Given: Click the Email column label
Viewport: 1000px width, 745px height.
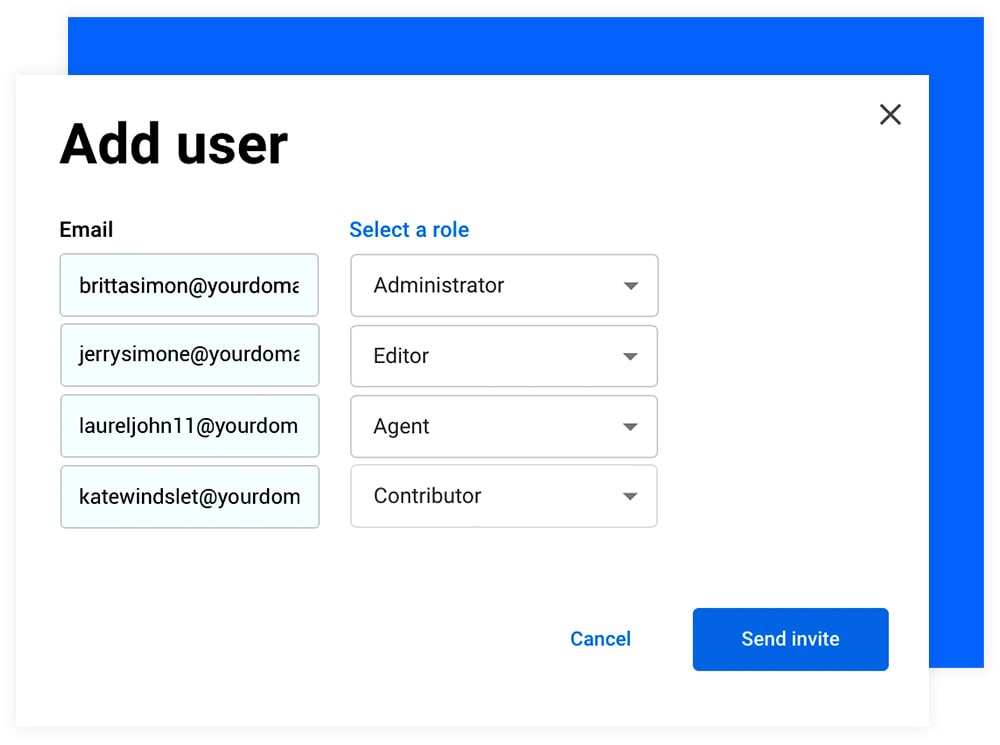Looking at the screenshot, I should pos(86,230).
